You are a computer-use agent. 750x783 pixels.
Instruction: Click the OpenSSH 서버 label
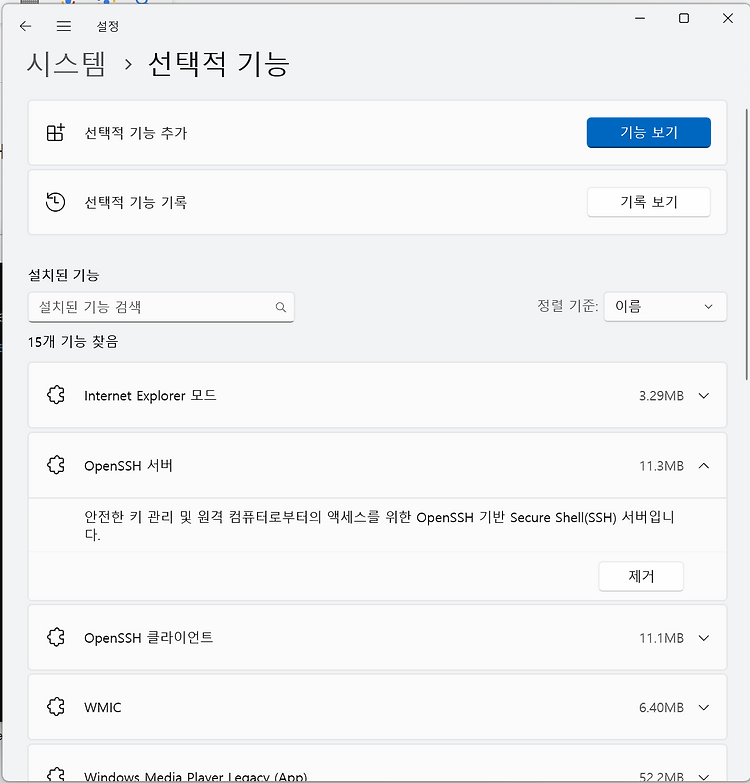click(x=128, y=465)
